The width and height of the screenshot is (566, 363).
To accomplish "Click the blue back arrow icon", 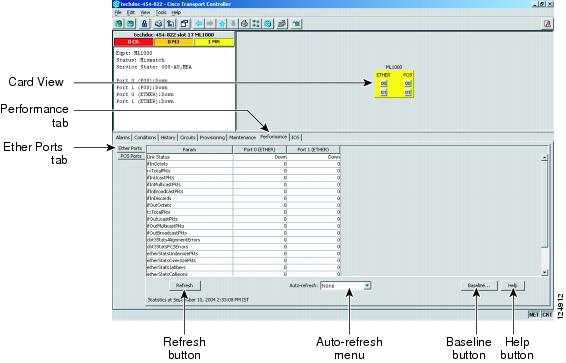I will [x=198, y=24].
